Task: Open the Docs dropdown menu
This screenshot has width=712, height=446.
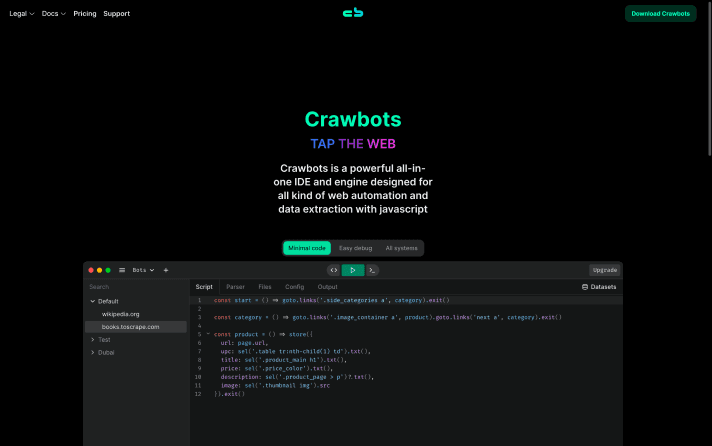Action: 54,14
